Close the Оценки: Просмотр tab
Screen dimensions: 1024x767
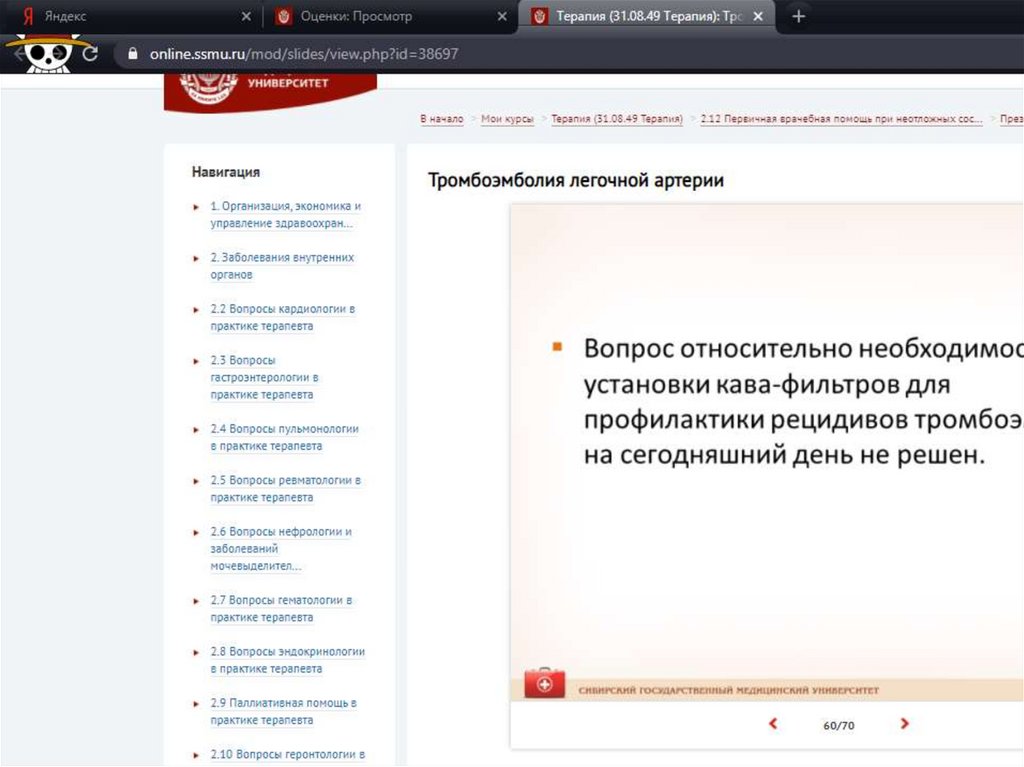point(503,17)
